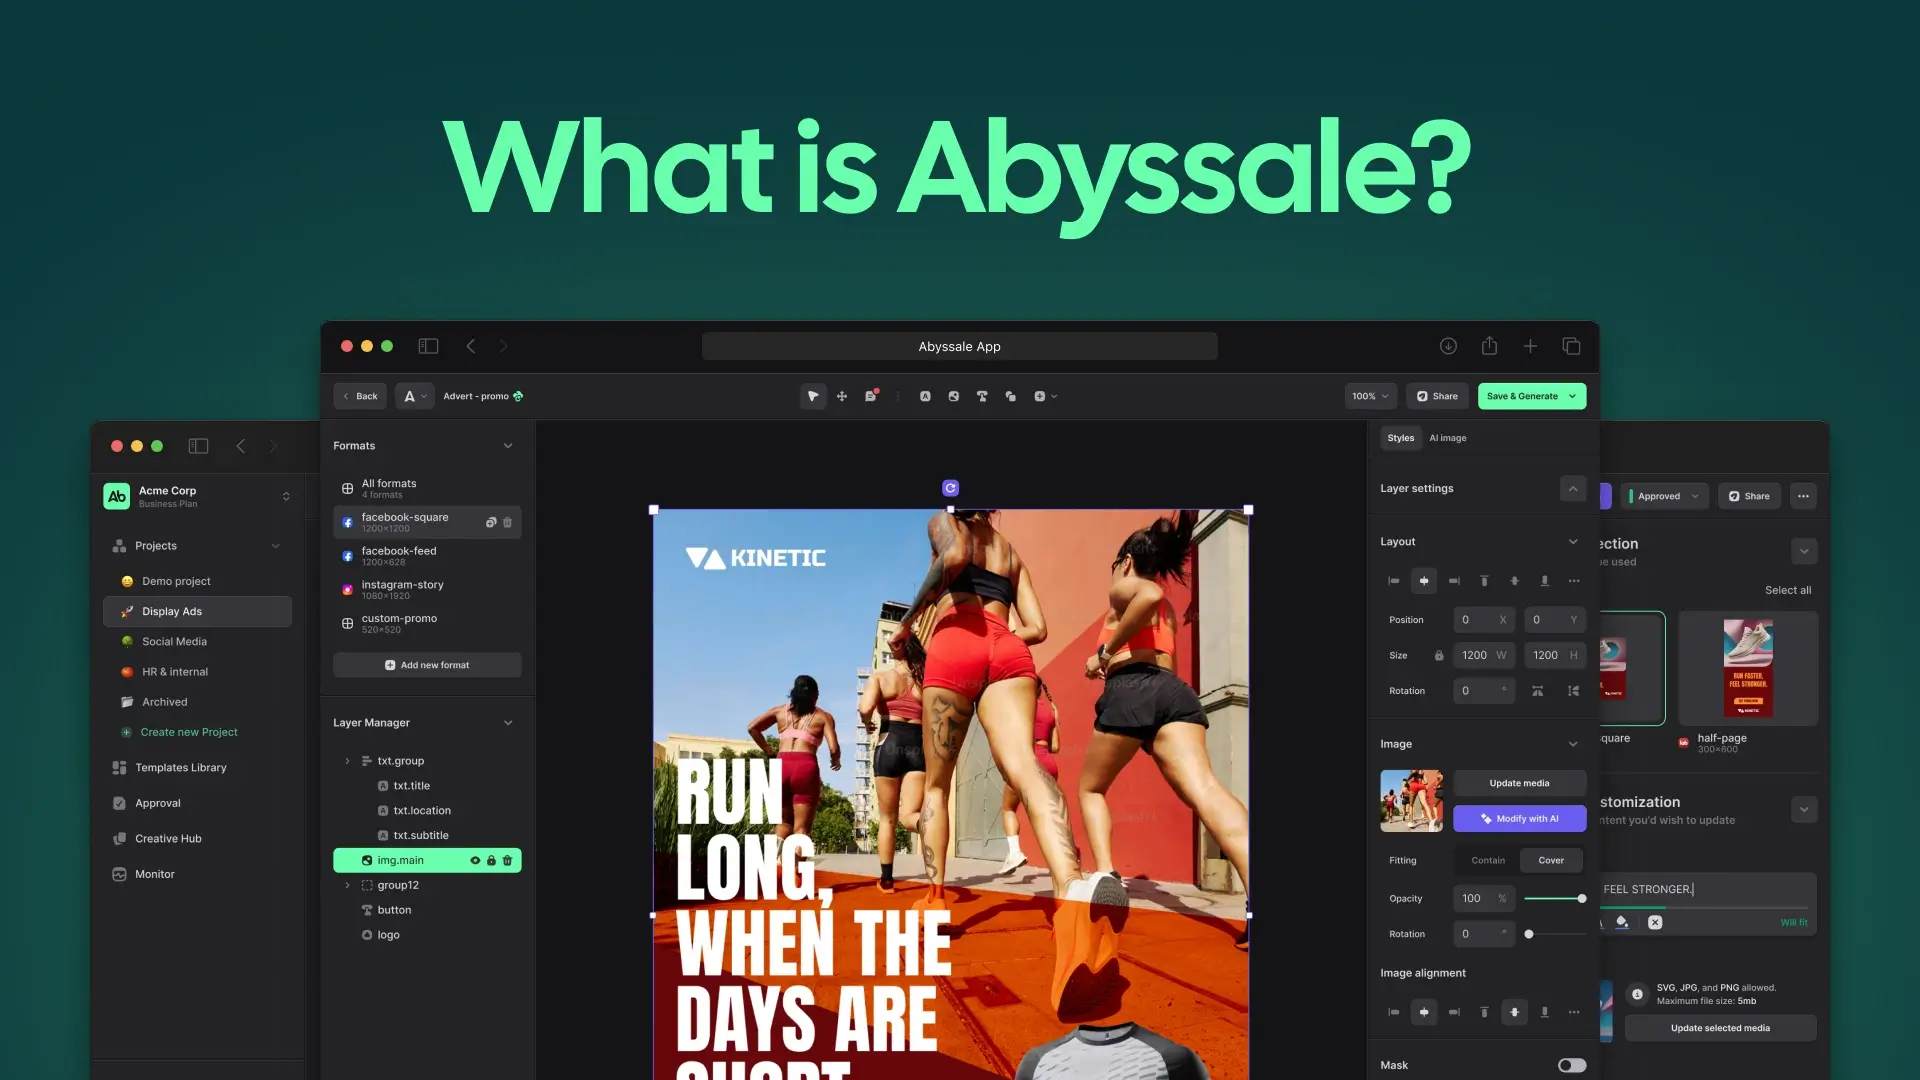
Task: Select the move/pan tool
Action: (842, 396)
